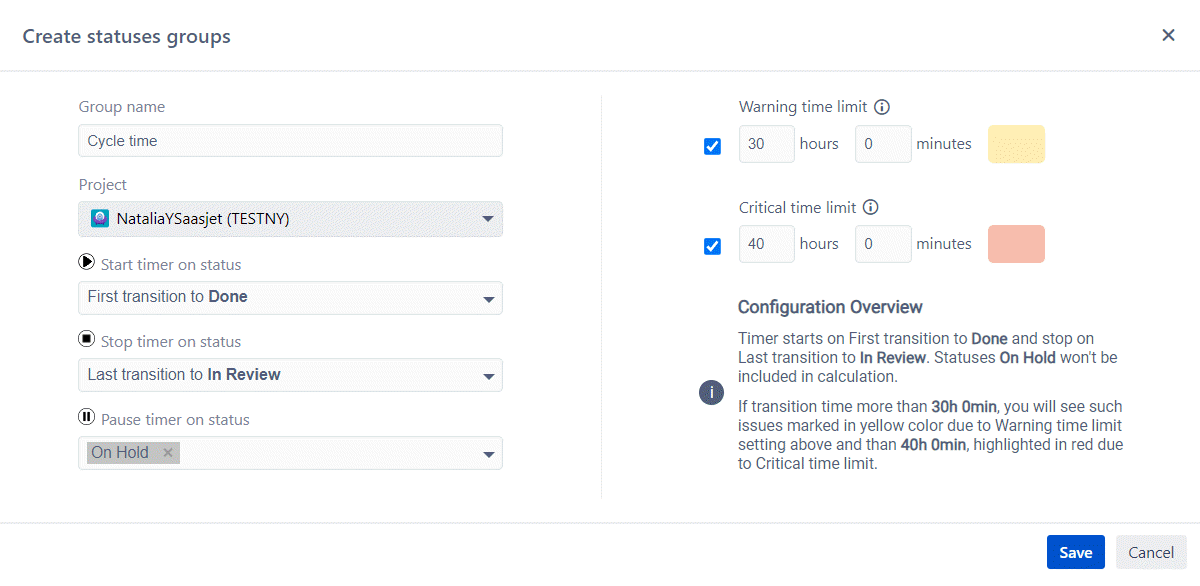Open the Warning time limit info tooltip
Viewport: 1200px width, 586px height.
(x=883, y=106)
